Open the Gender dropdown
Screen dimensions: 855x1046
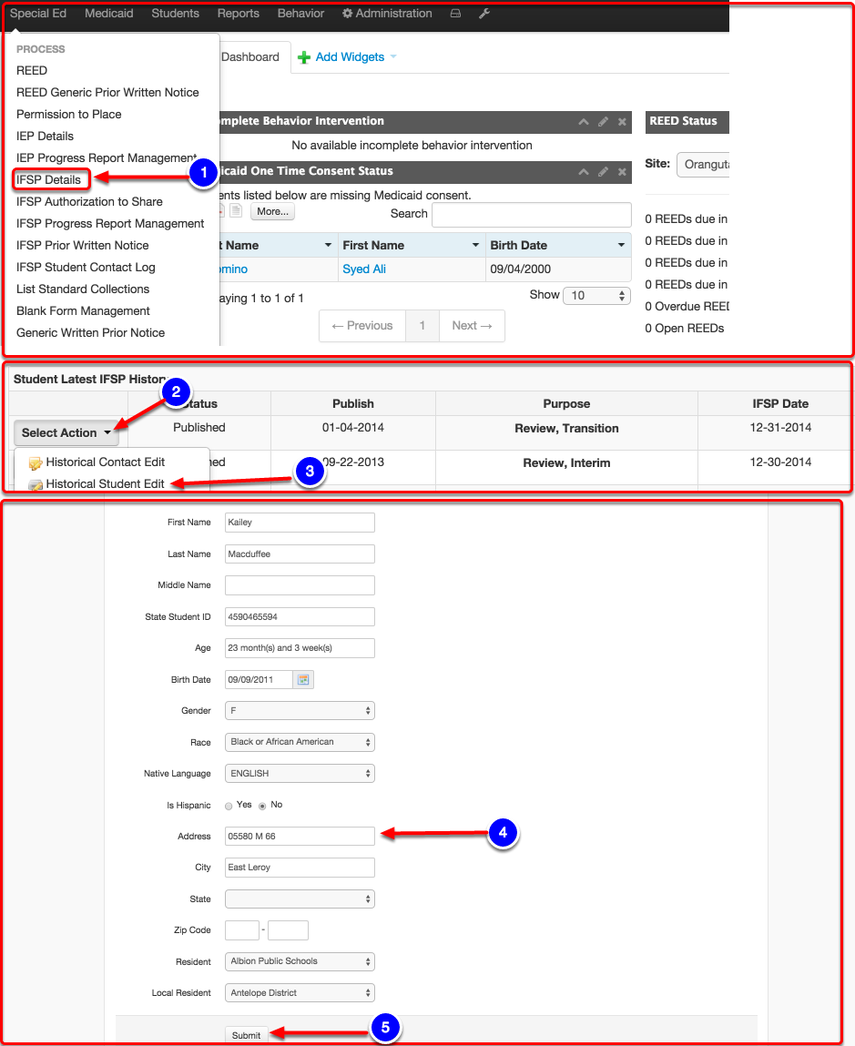pyautogui.click(x=299, y=710)
